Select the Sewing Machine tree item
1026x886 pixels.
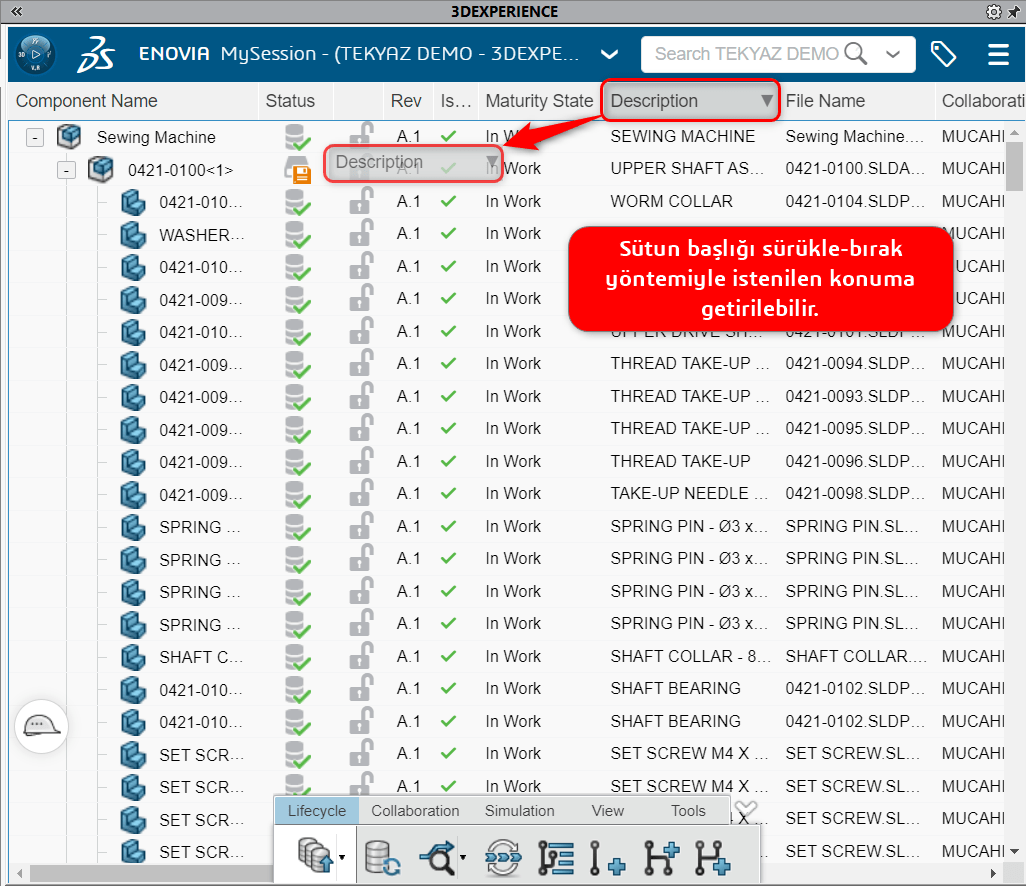[156, 137]
